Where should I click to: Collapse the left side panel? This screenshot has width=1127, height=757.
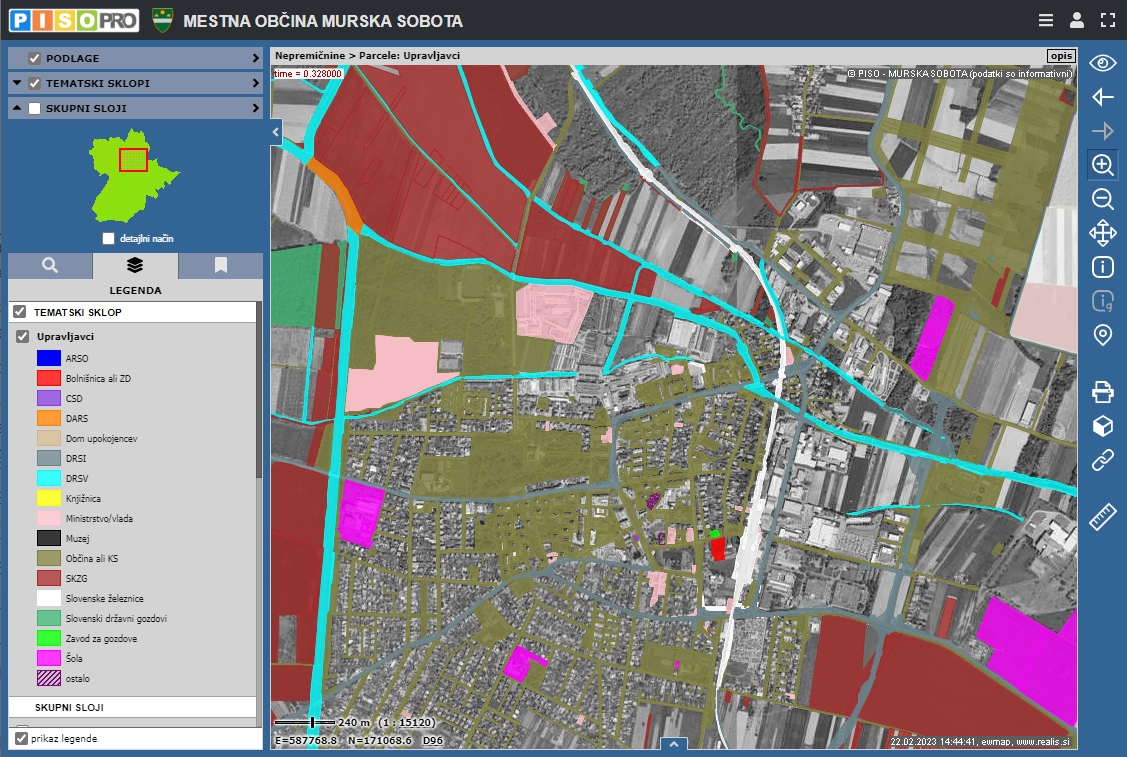point(276,131)
